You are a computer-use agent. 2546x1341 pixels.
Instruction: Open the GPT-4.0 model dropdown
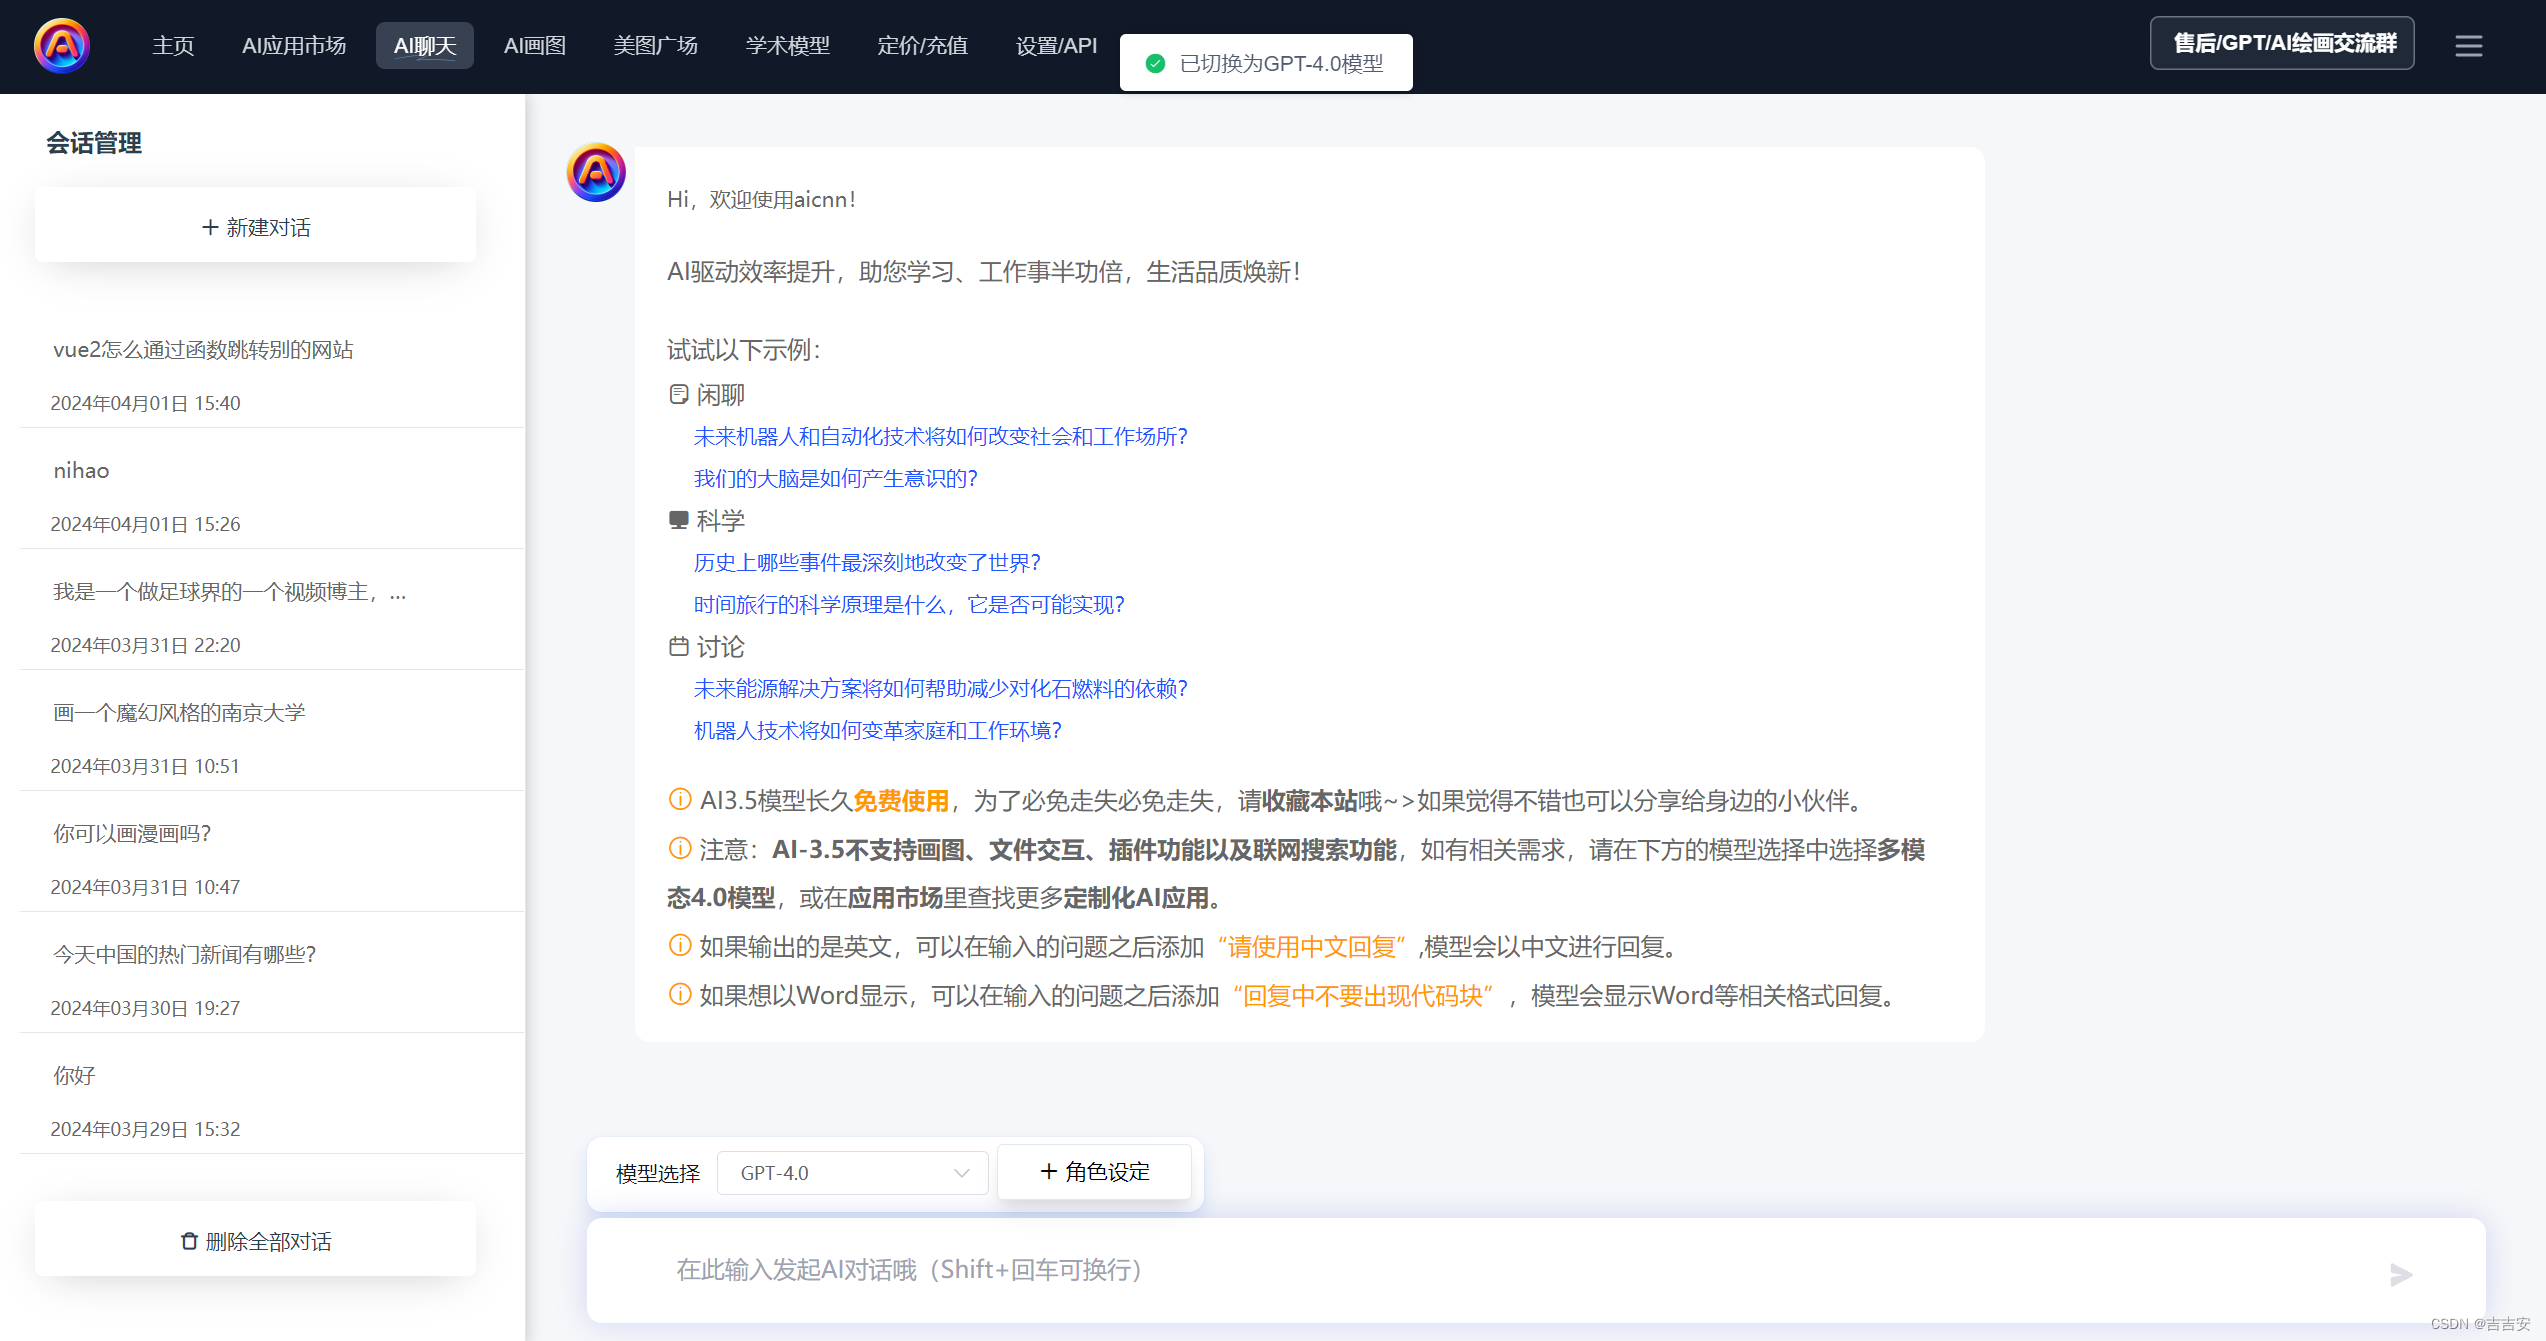(x=852, y=1173)
